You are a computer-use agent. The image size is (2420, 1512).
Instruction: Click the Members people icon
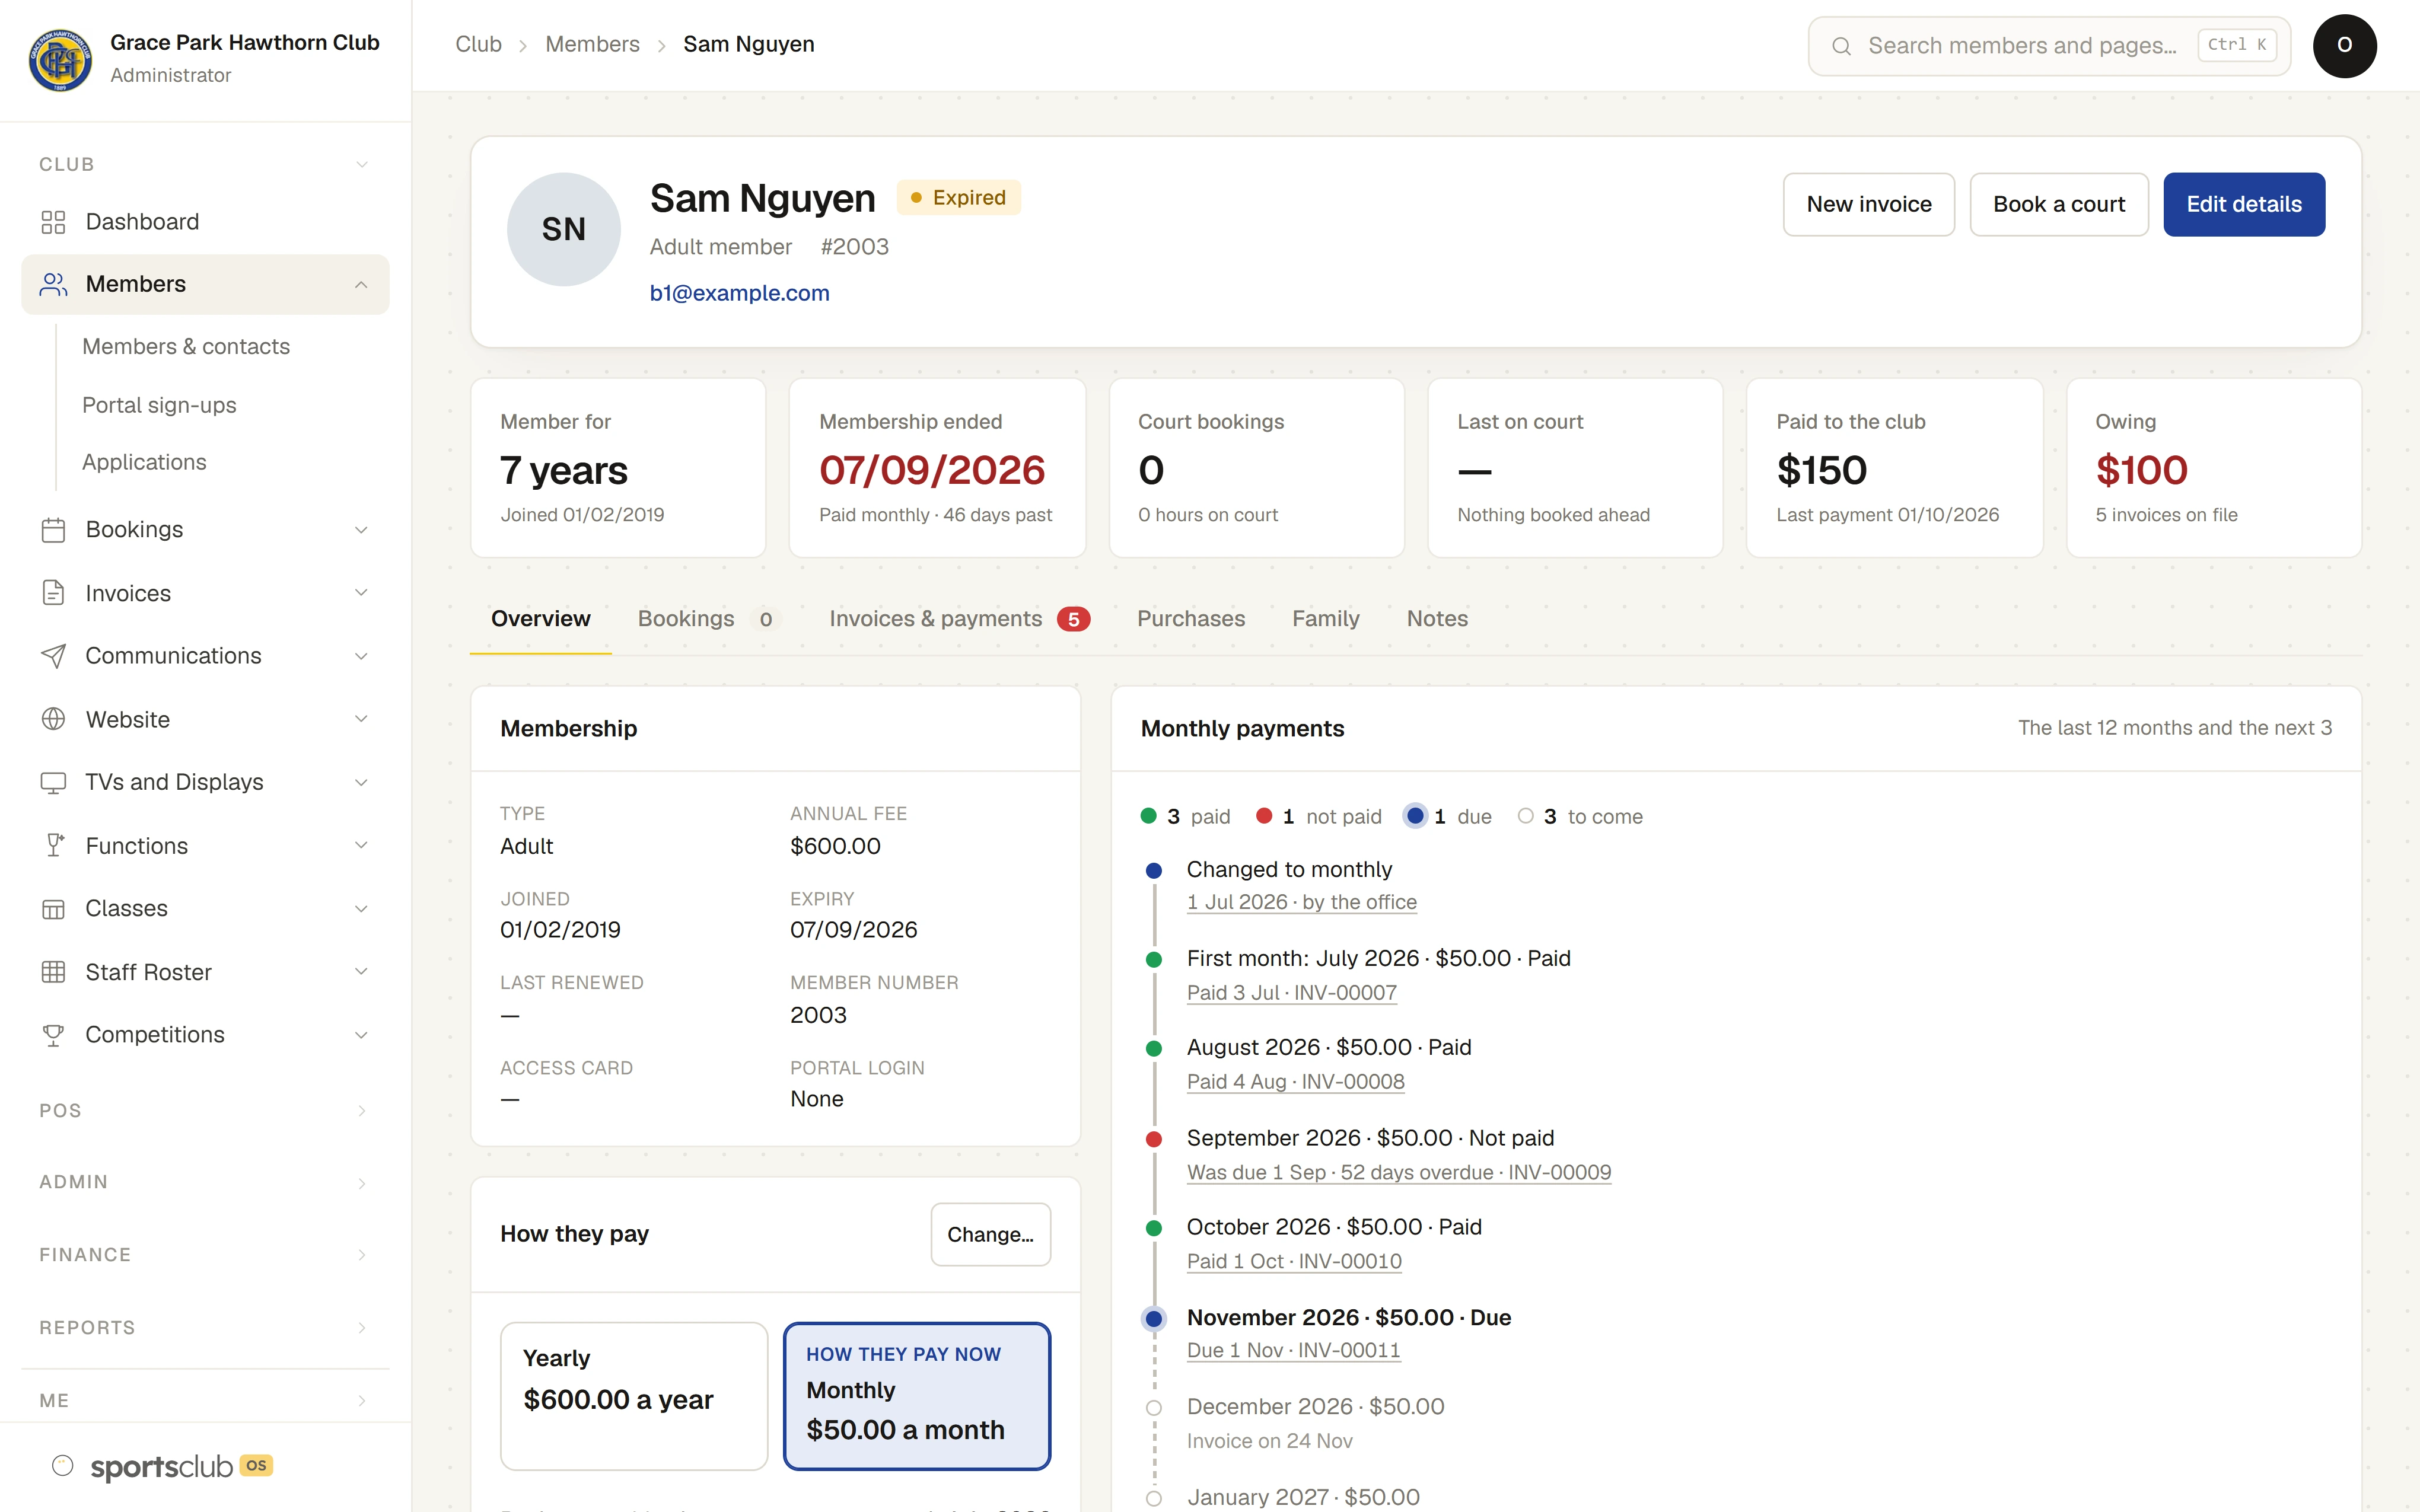(x=53, y=284)
